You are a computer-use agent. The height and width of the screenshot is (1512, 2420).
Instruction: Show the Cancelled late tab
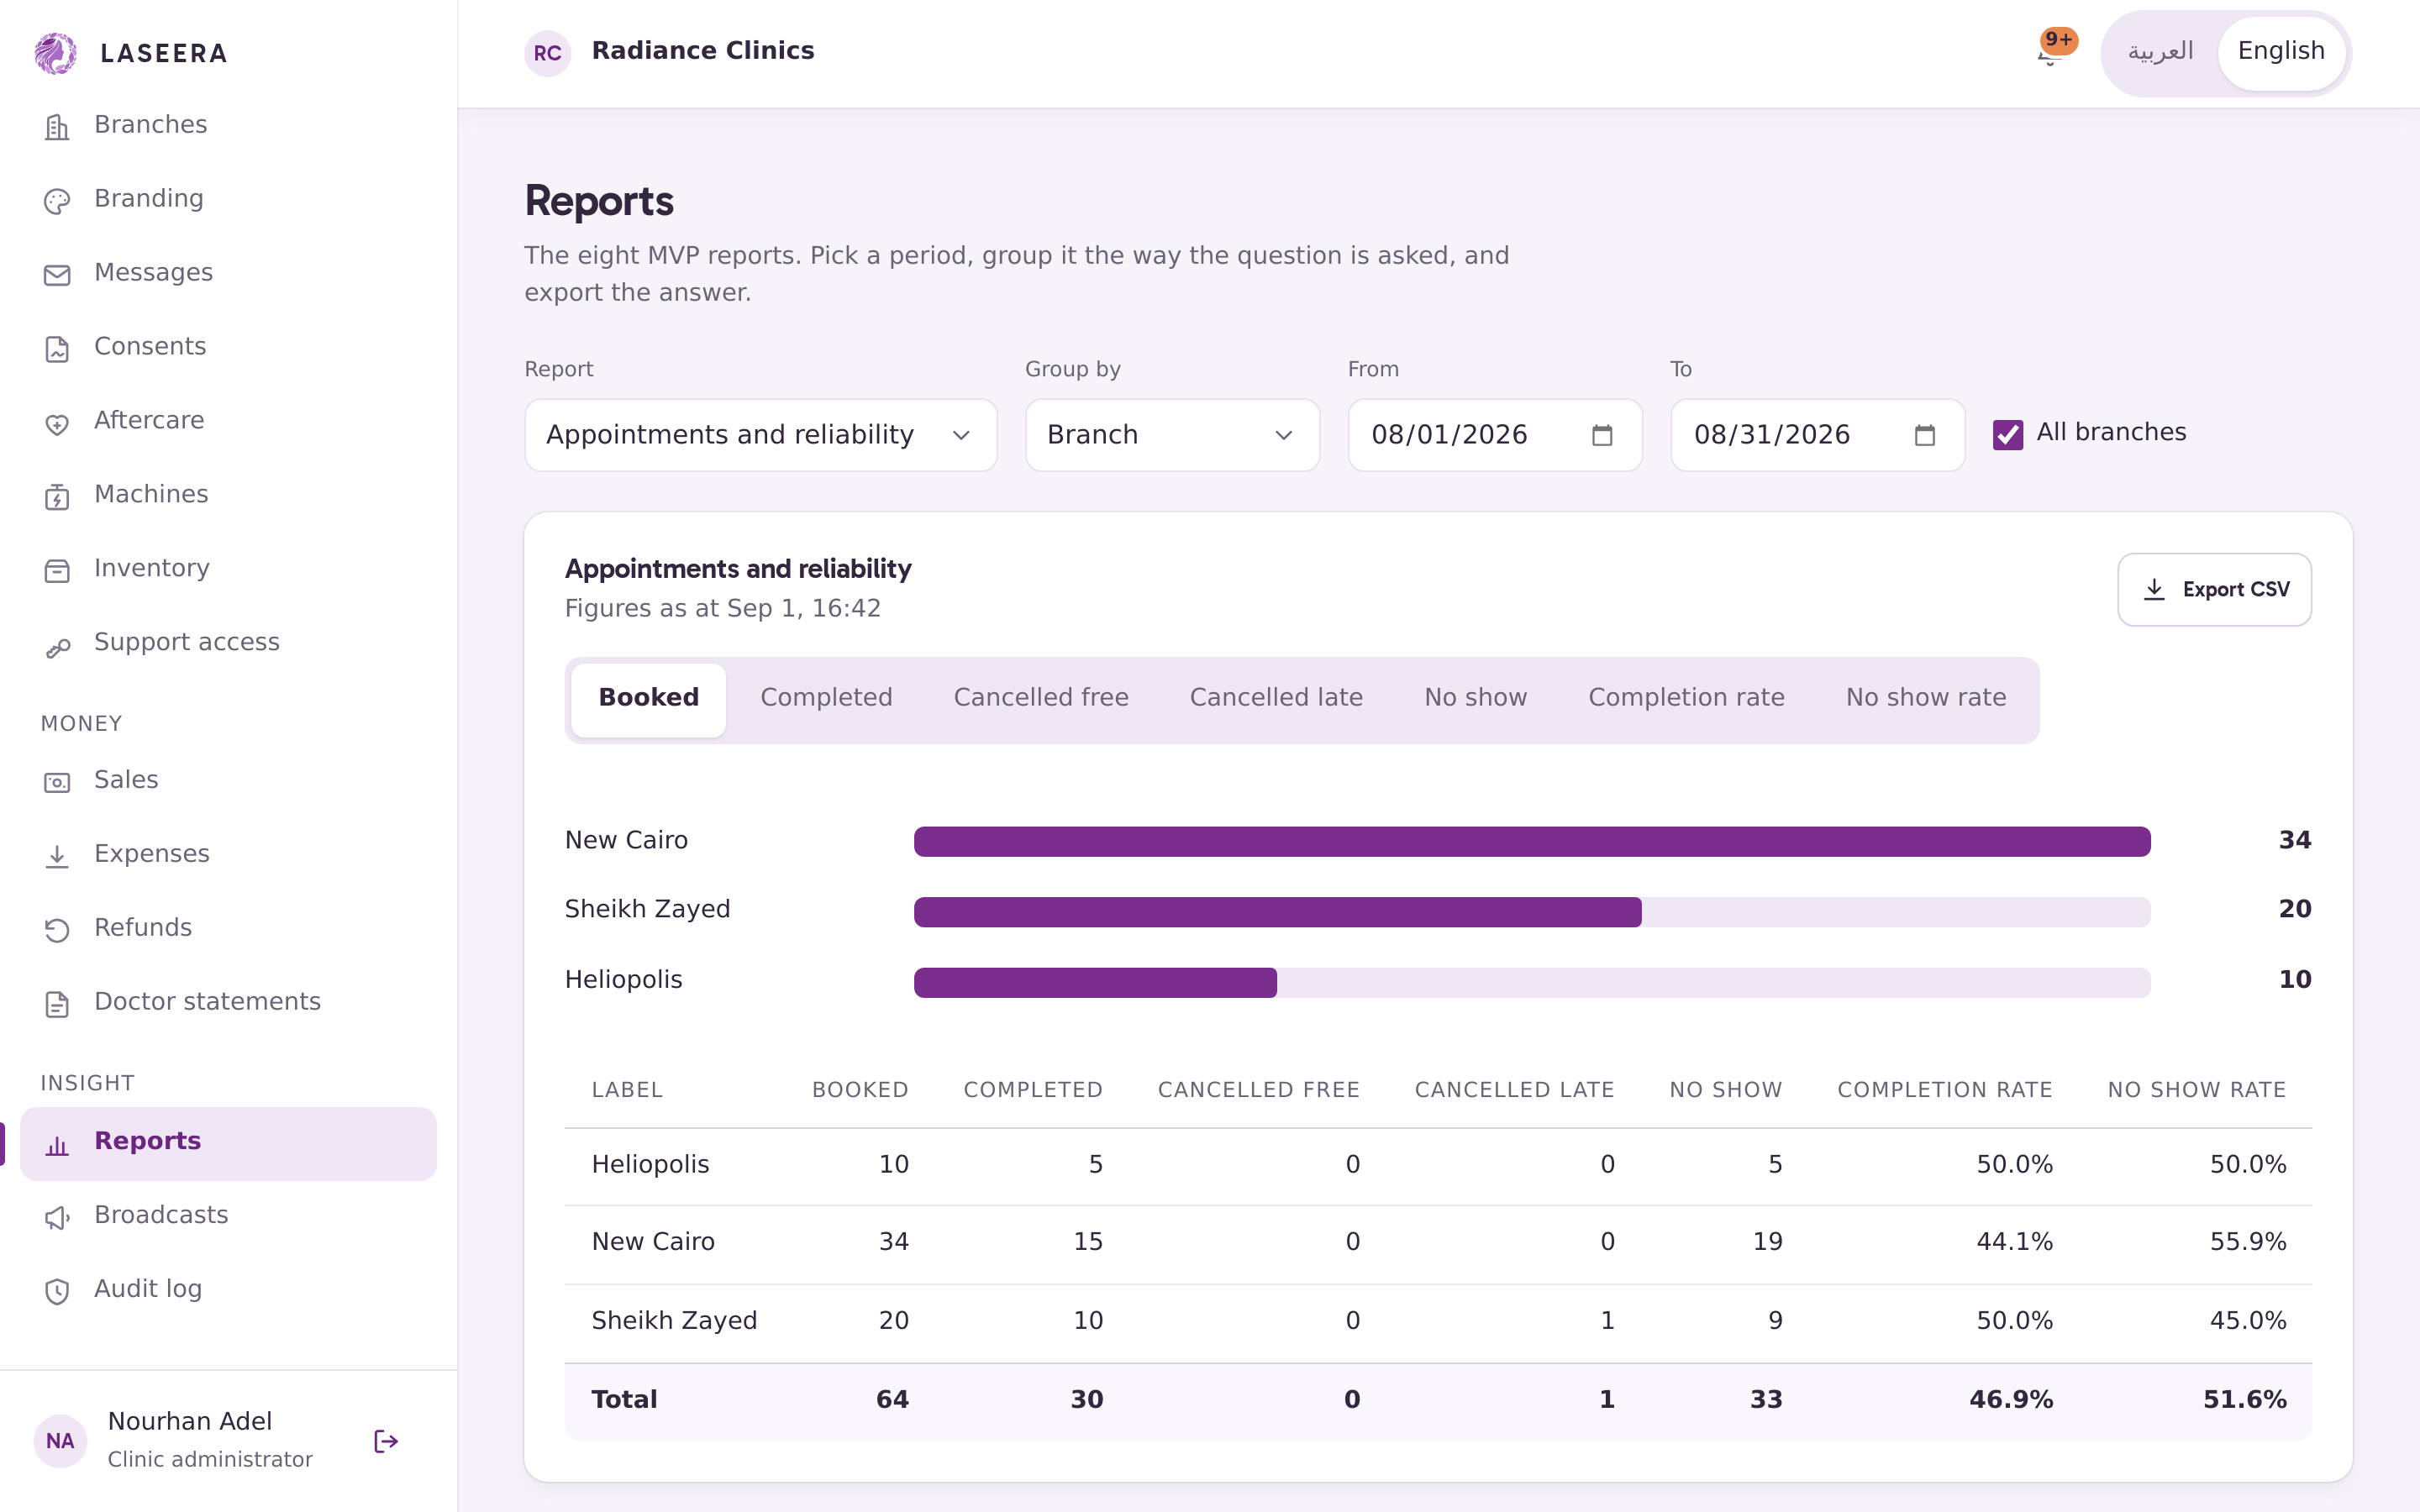[1276, 698]
